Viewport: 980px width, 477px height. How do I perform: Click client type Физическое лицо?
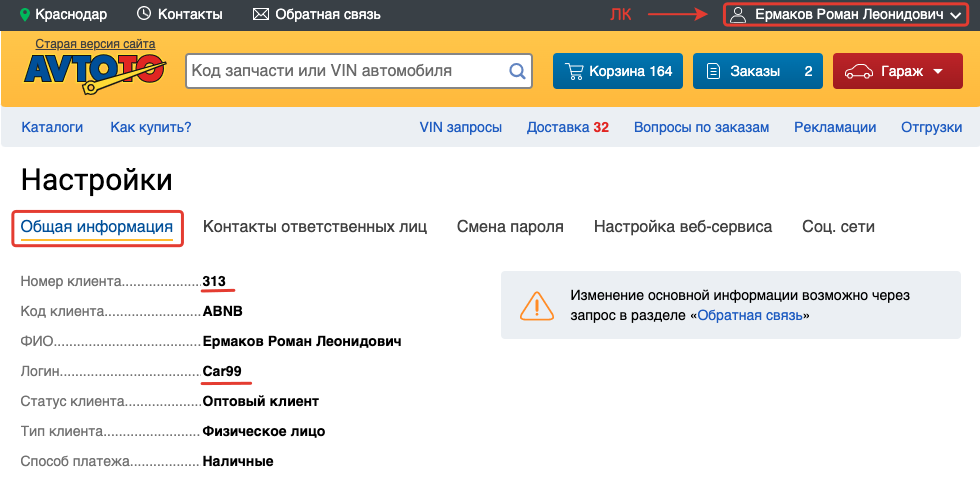264,431
